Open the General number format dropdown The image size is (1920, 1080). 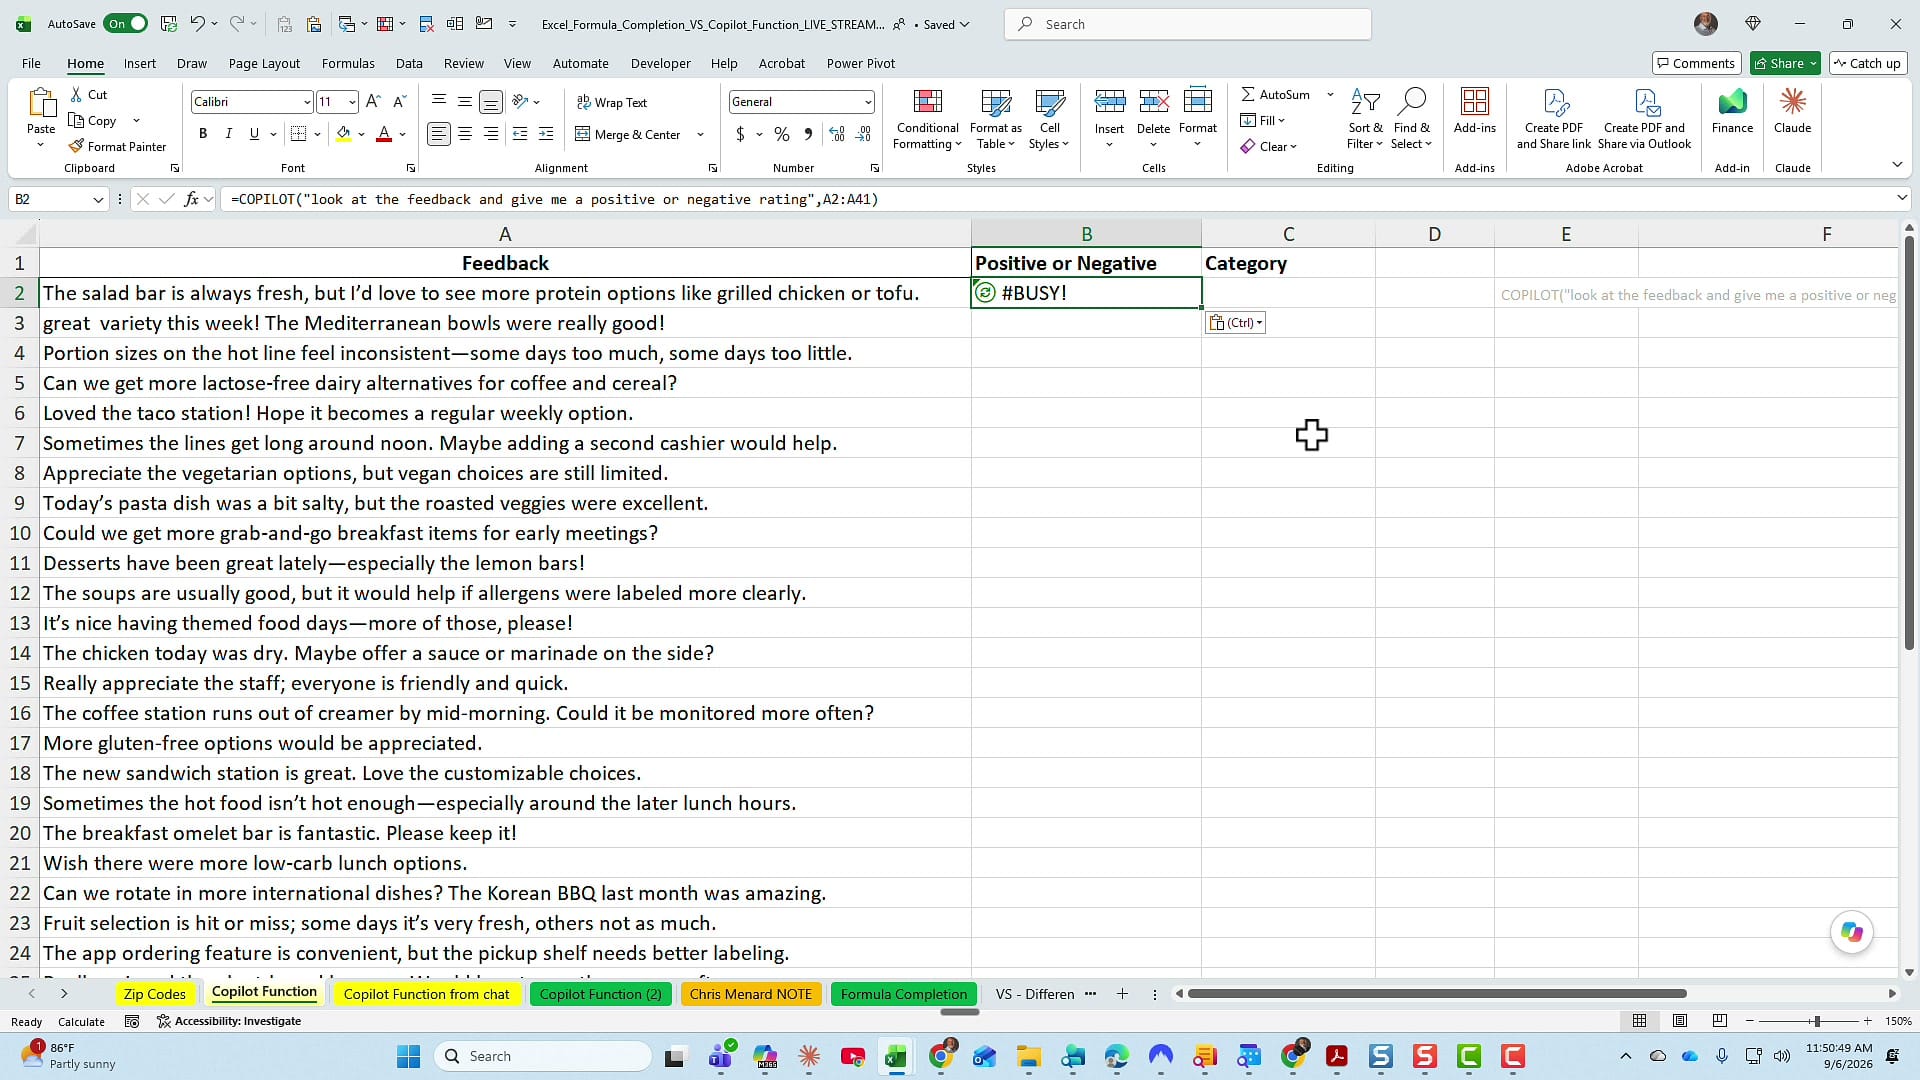pos(867,102)
